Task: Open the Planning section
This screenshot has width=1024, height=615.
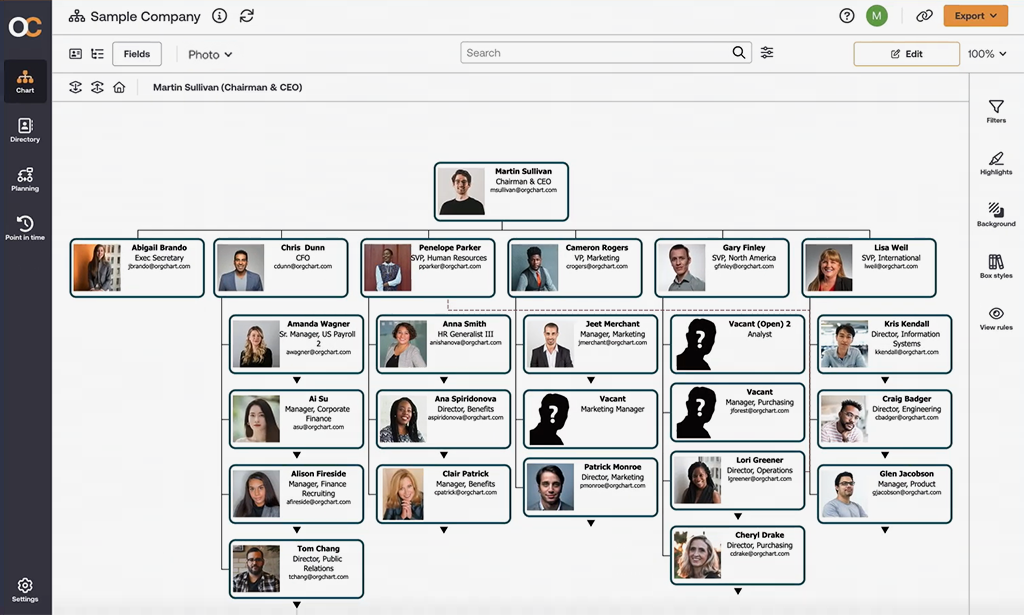Action: point(25,180)
